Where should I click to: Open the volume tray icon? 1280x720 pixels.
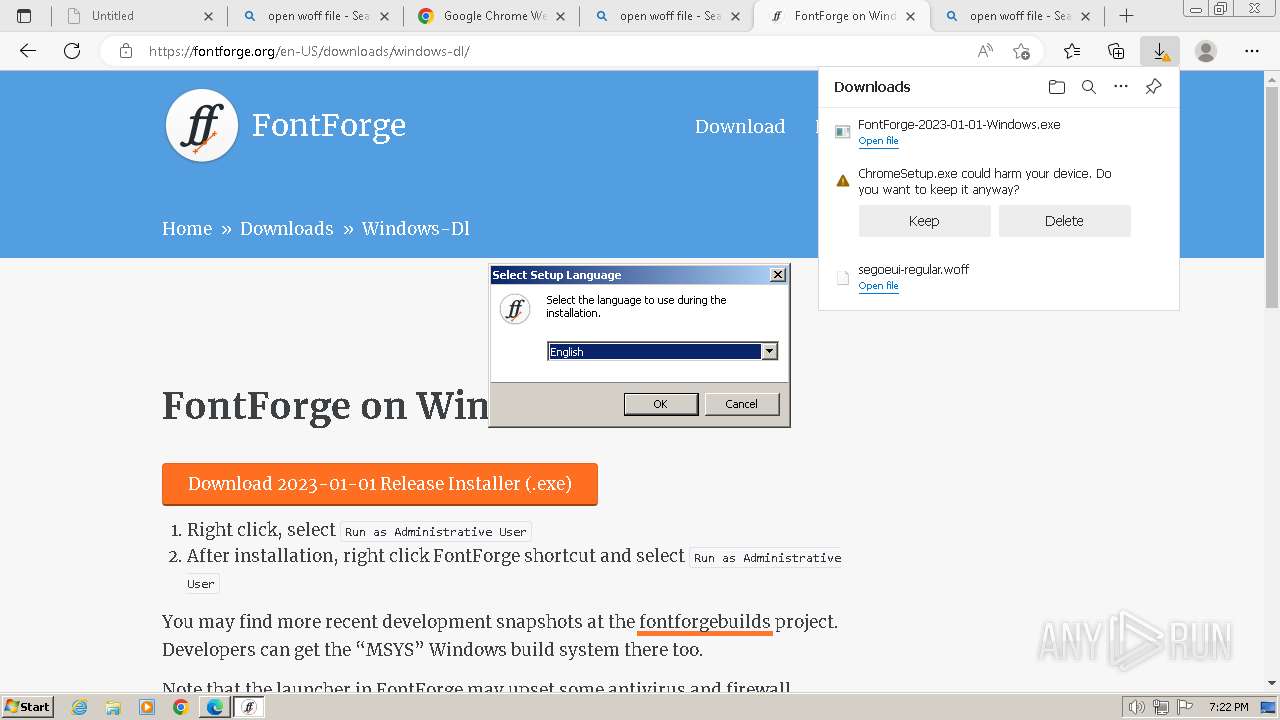click(x=1136, y=707)
